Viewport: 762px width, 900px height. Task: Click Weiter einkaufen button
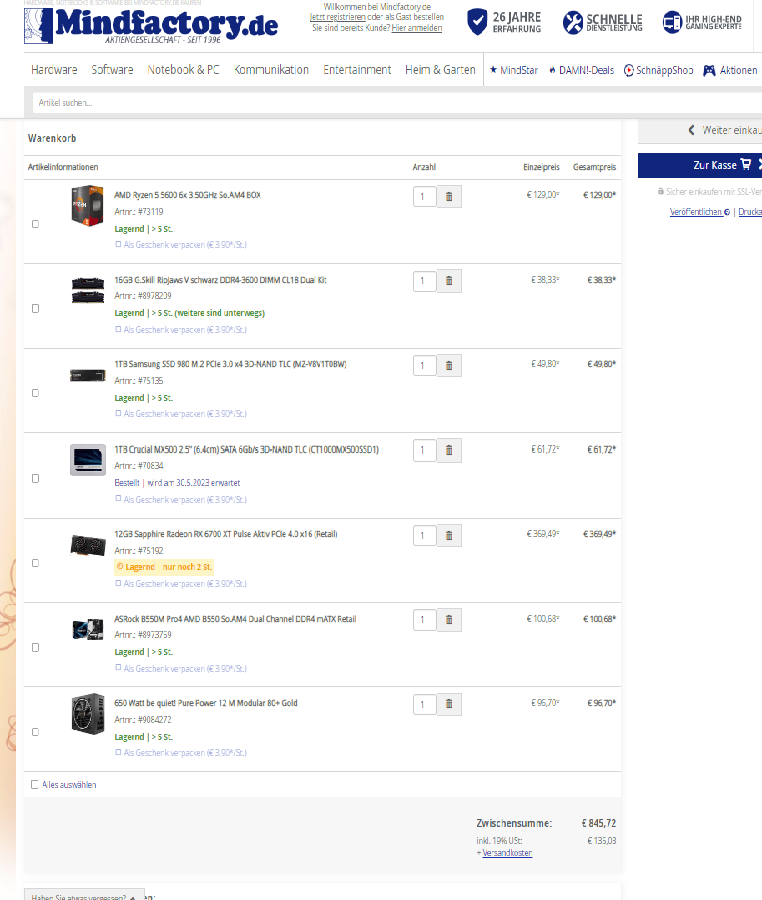(x=700, y=131)
